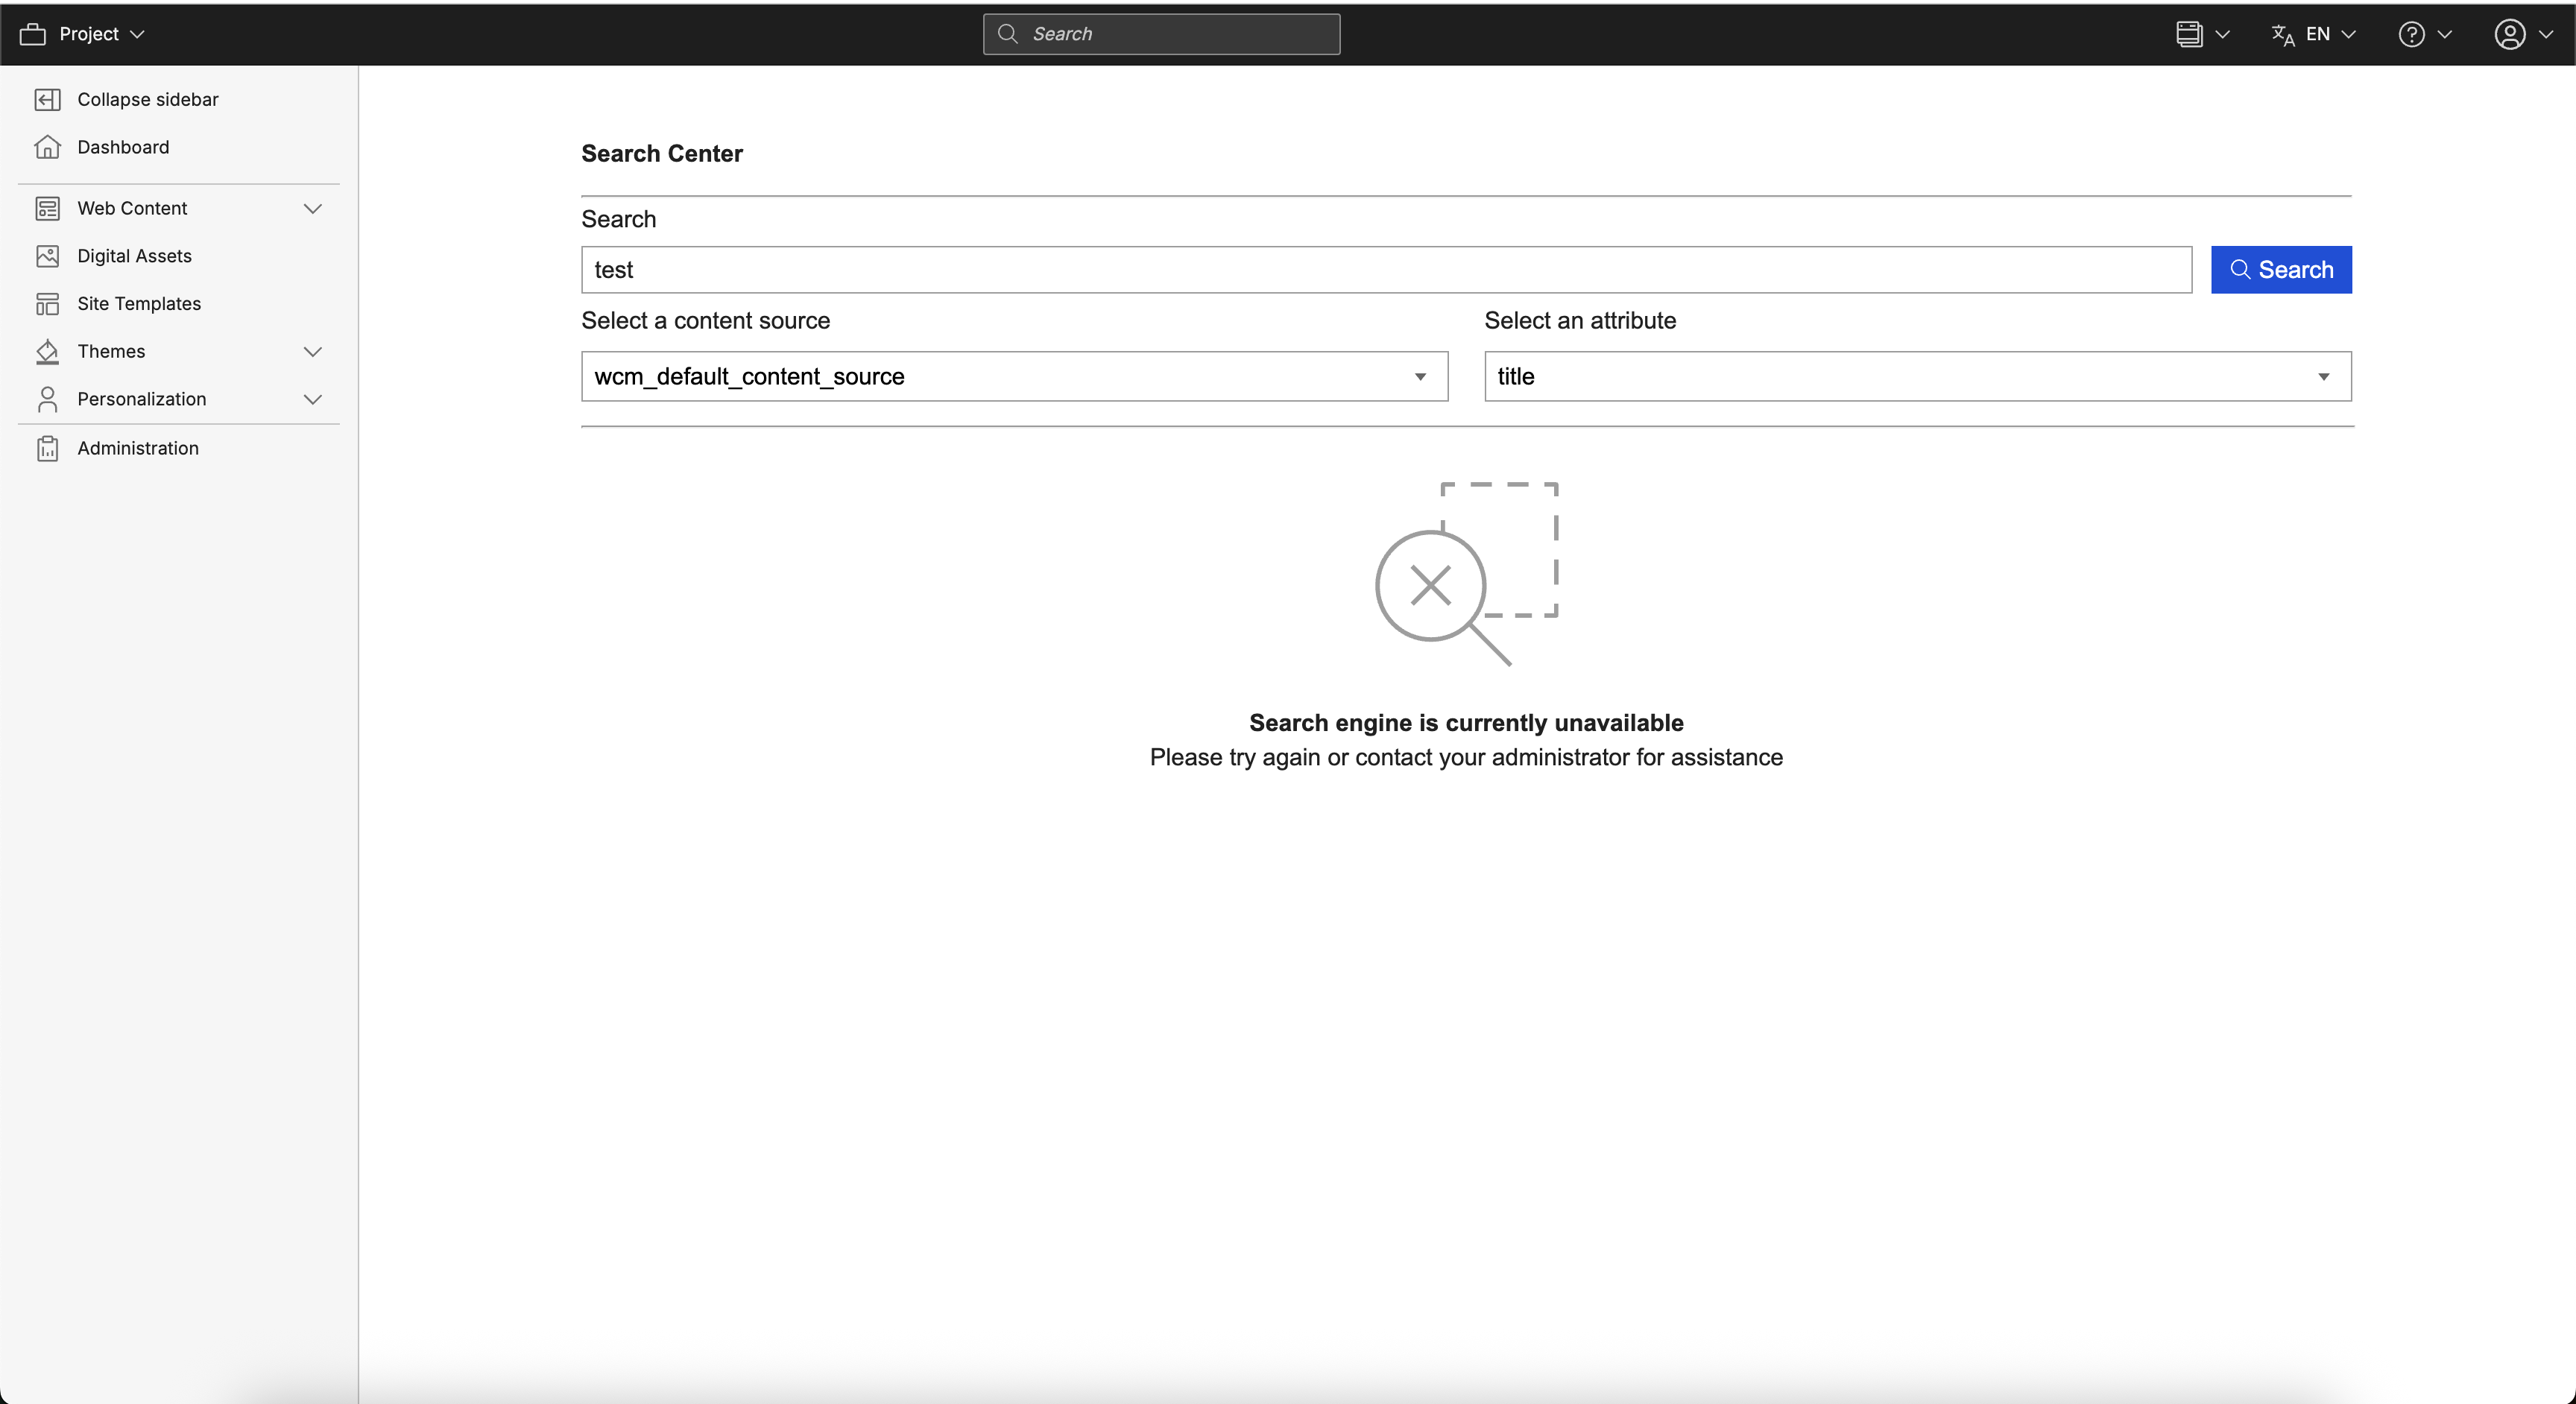Click the language translate icon
This screenshot has height=1404, width=2576.
point(2283,34)
